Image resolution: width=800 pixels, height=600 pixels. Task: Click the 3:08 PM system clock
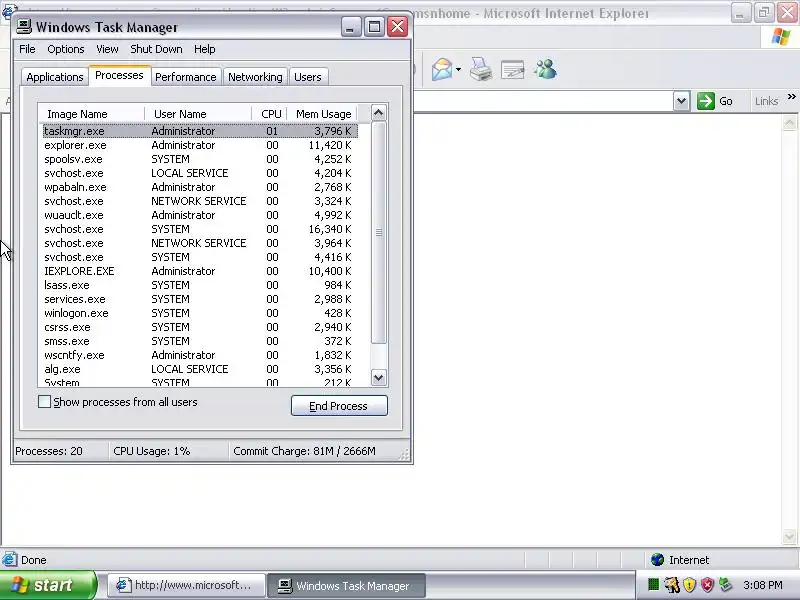(763, 585)
